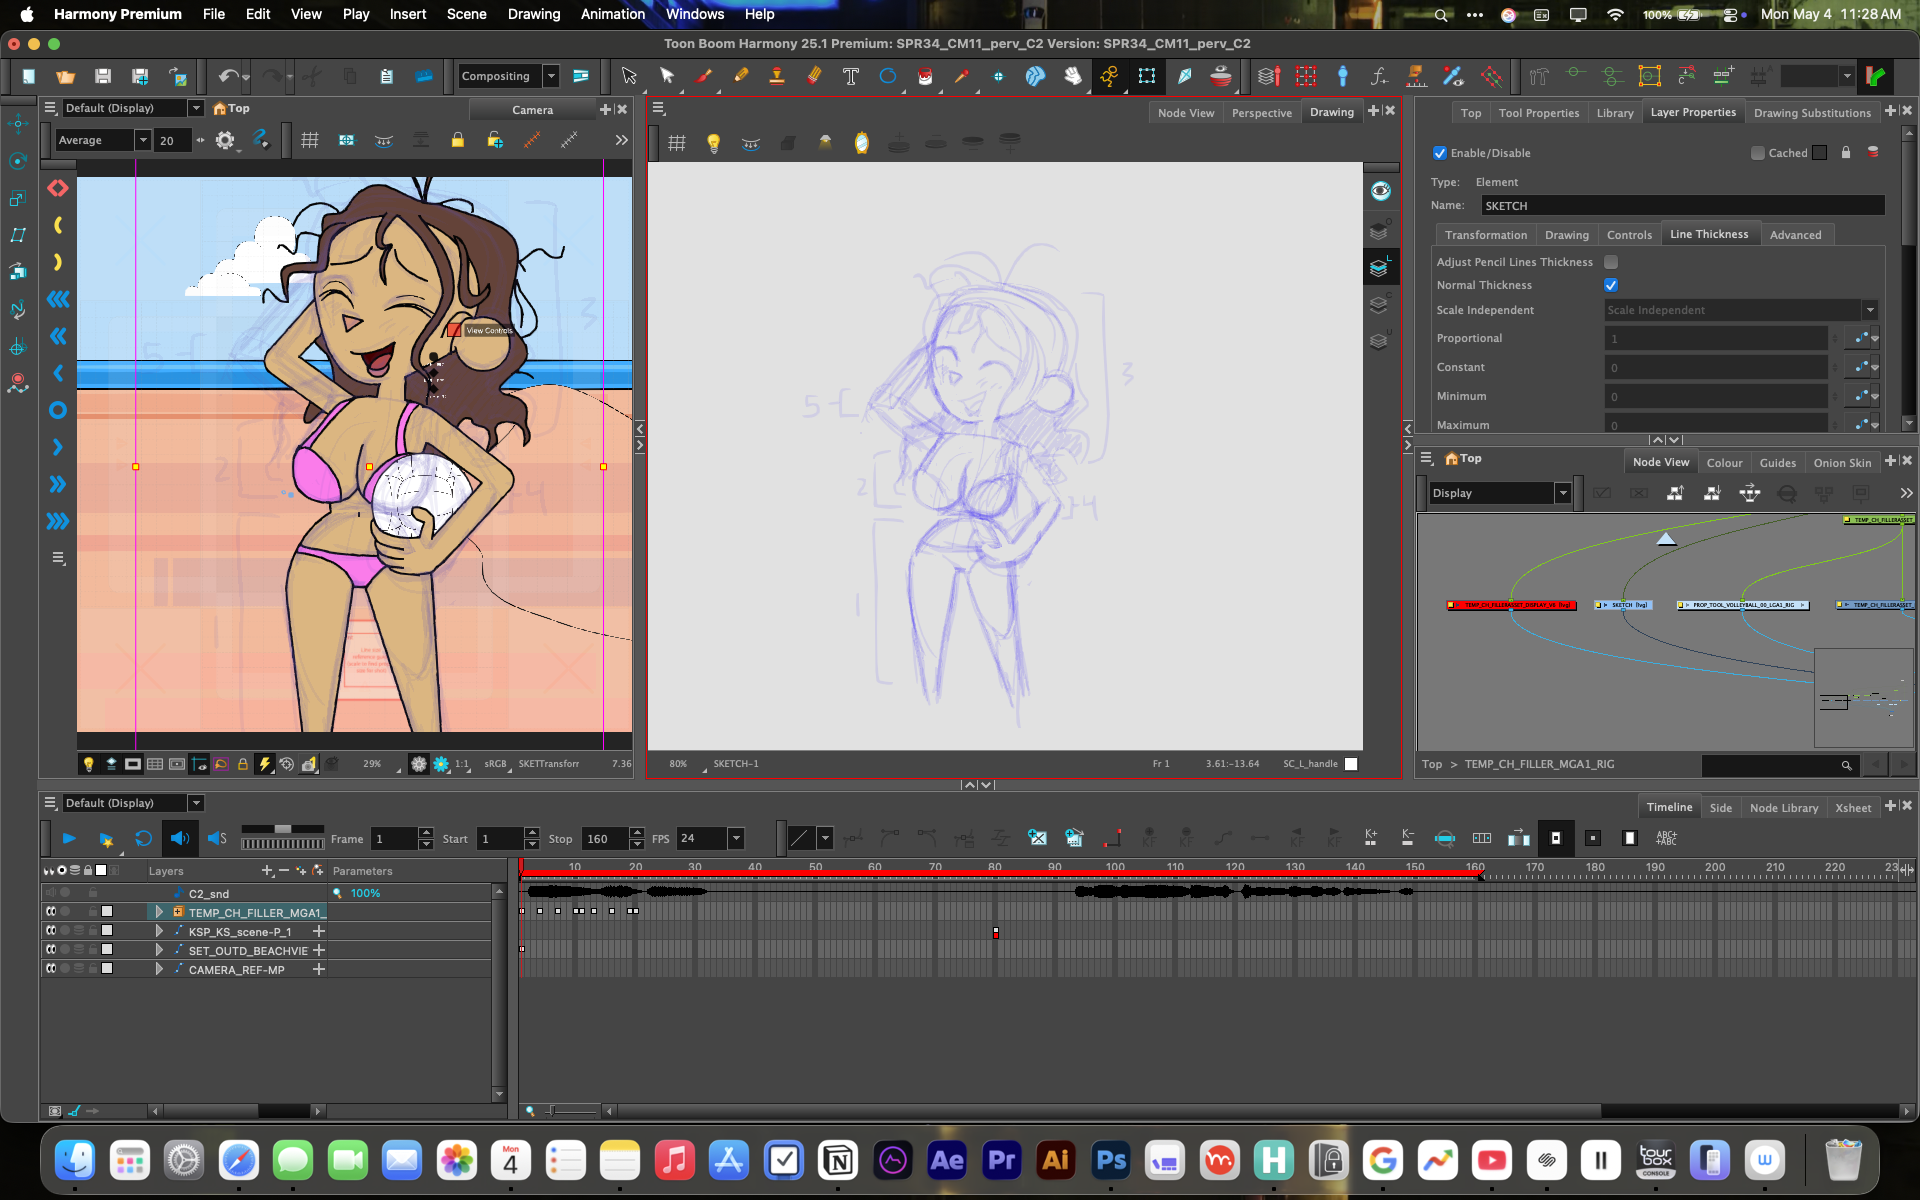Click the magnifier search icon in Node View
This screenshot has width=1920, height=1200.
1846,766
